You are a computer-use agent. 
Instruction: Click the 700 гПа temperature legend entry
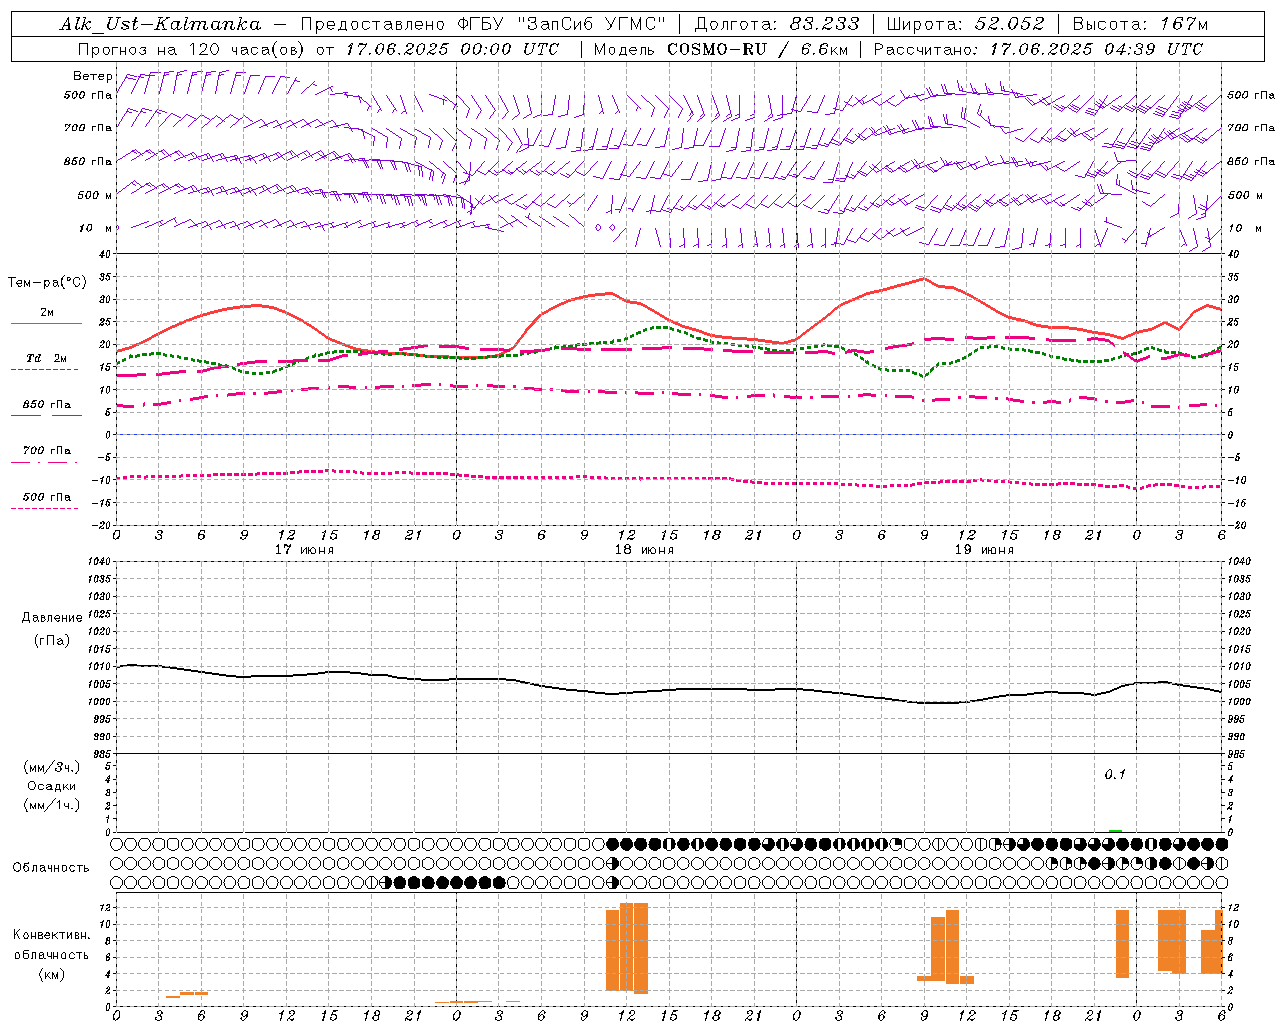pyautogui.click(x=46, y=451)
